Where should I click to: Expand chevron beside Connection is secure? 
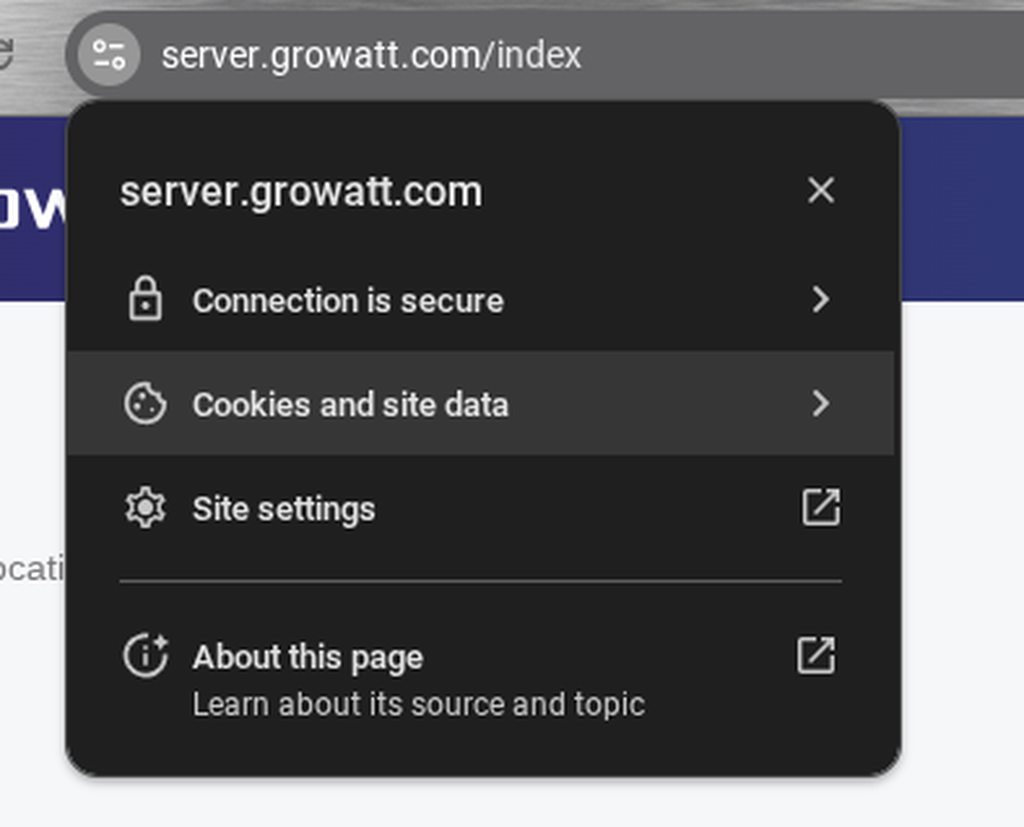coord(820,300)
